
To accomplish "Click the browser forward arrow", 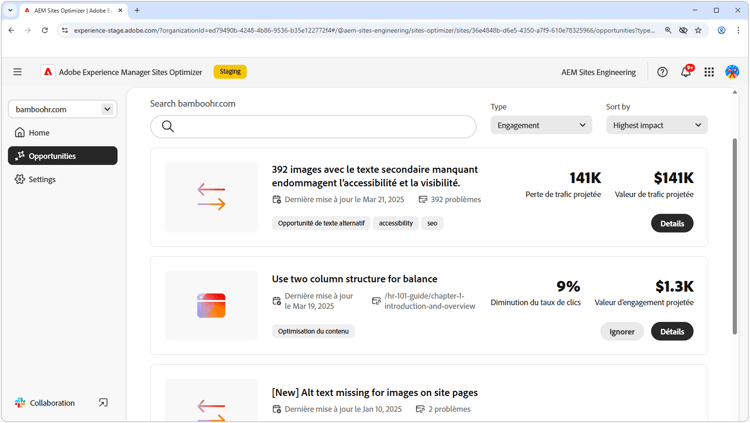I will coord(28,30).
